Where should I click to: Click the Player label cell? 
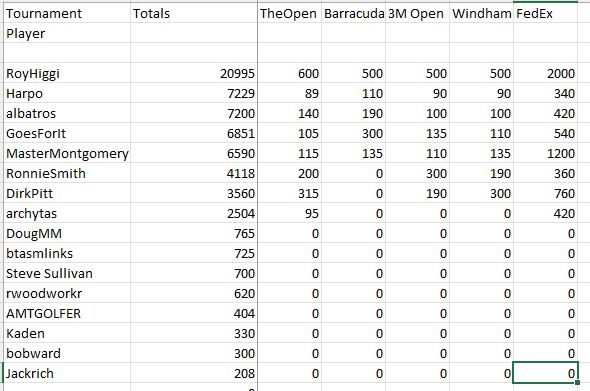pos(67,33)
